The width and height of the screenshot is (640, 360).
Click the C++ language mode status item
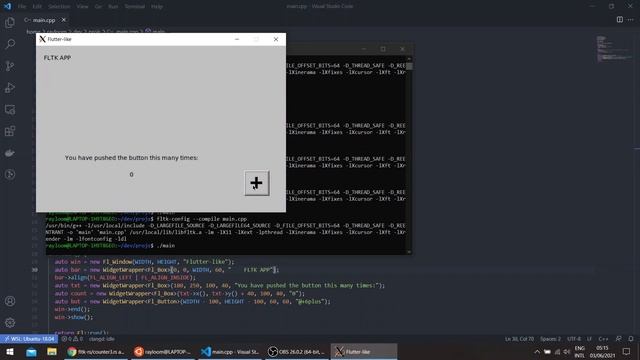point(603,339)
